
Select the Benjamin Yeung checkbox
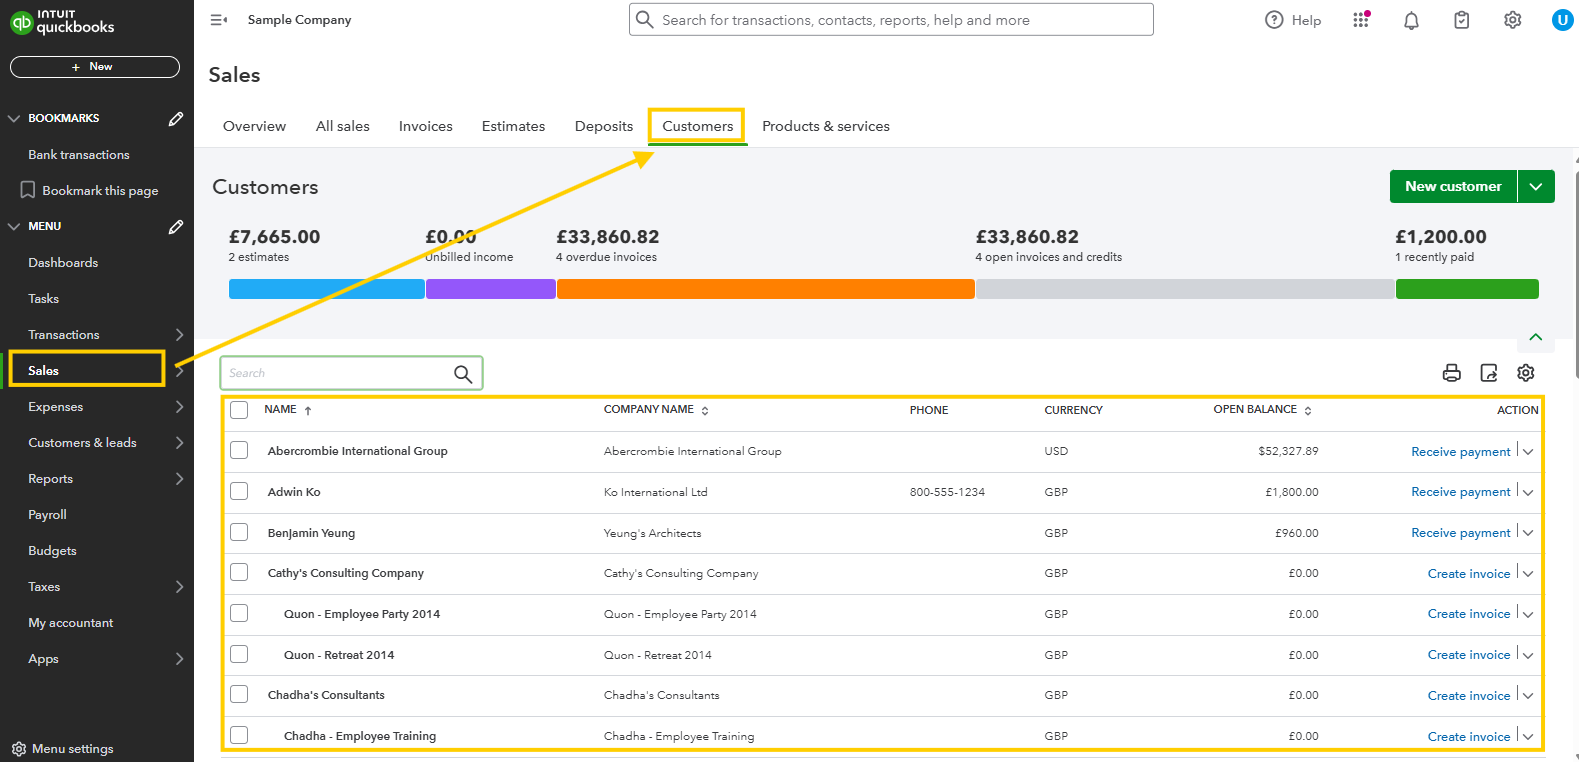(x=239, y=532)
